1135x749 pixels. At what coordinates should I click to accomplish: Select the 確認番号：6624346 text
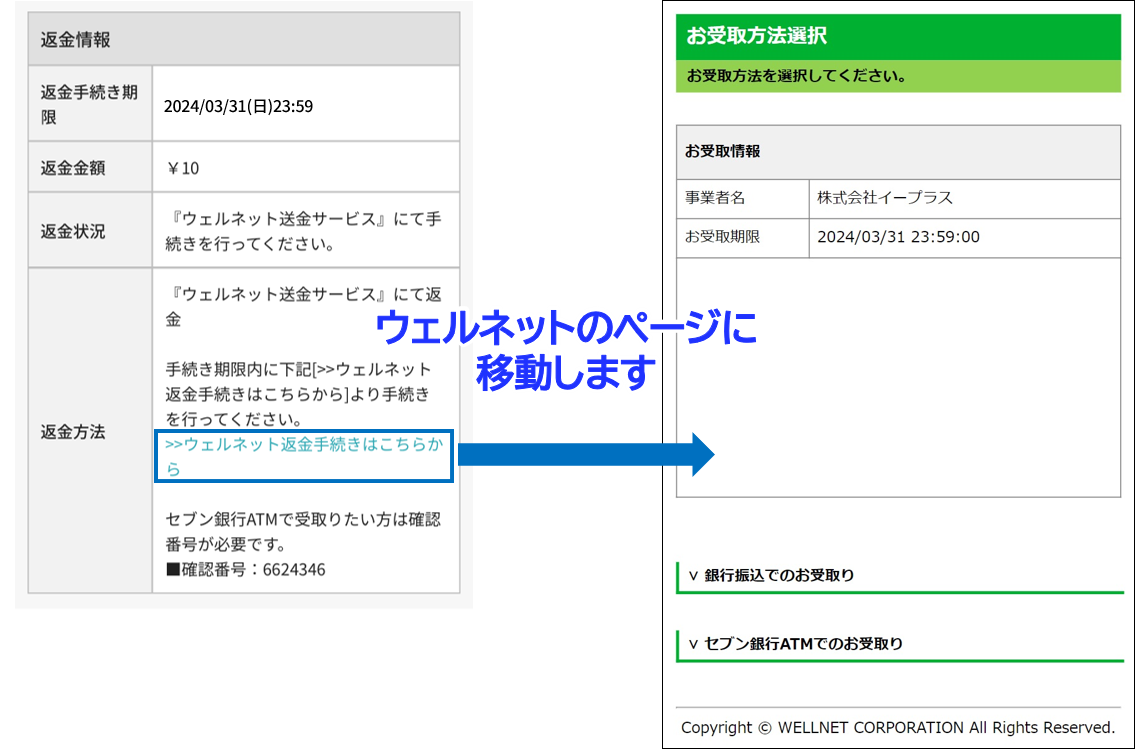(x=245, y=570)
